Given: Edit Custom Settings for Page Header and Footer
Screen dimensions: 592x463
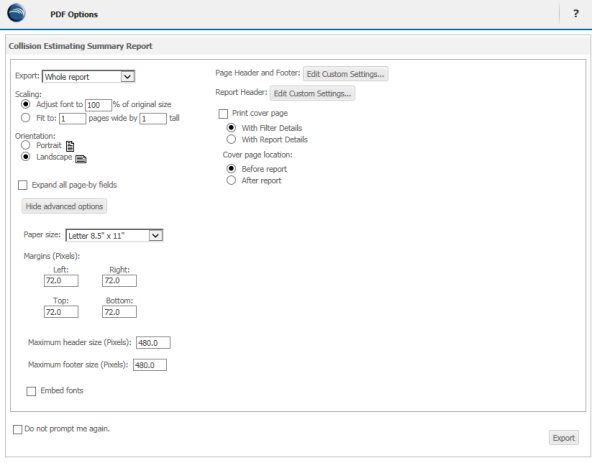Looking at the screenshot, I should point(345,74).
